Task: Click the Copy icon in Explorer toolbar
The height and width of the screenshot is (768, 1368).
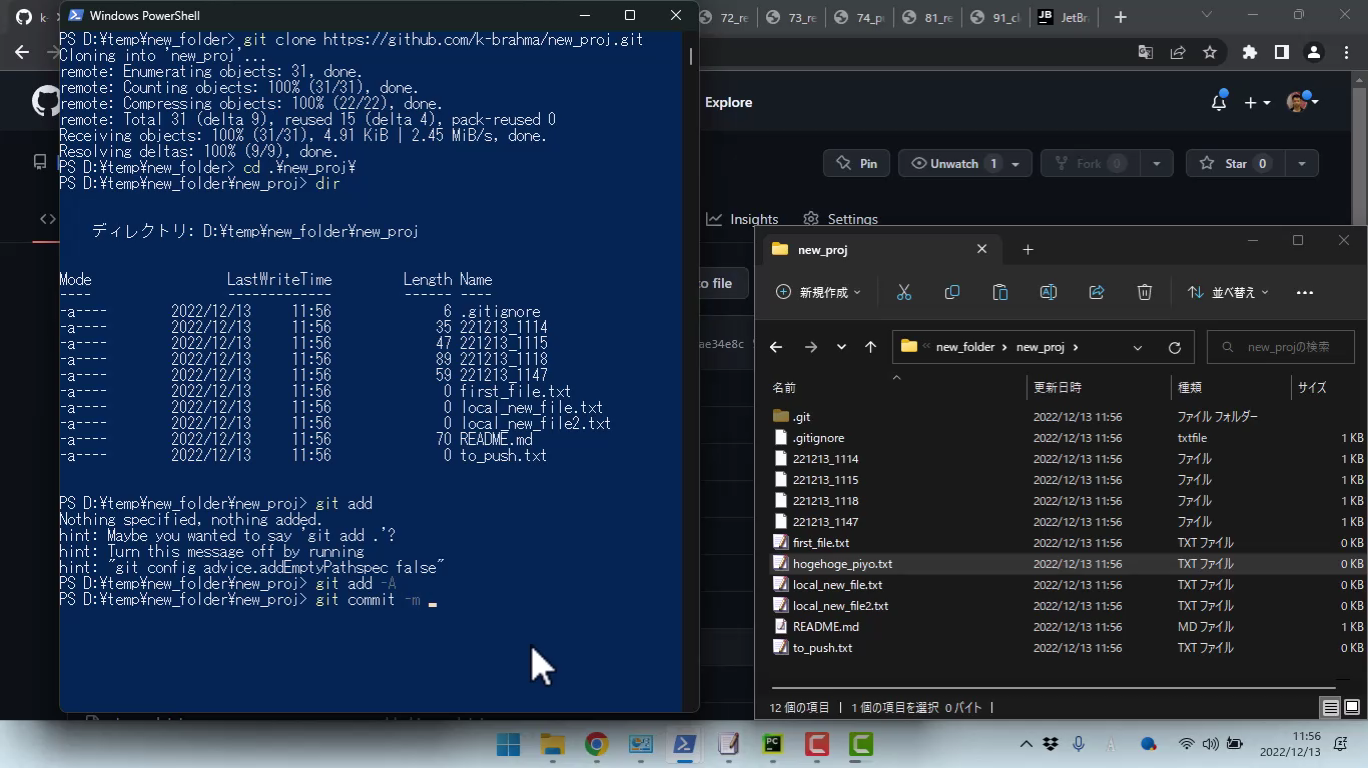Action: tap(952, 292)
